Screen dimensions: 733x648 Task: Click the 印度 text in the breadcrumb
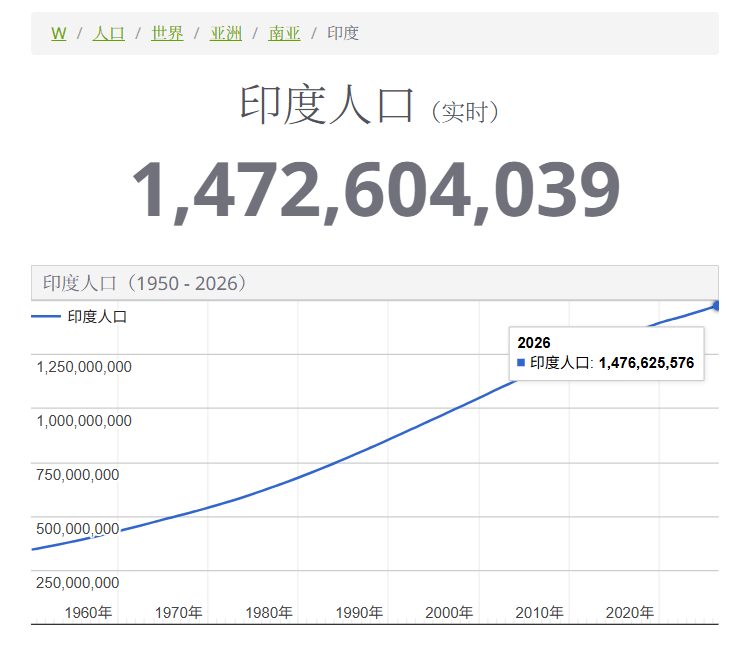343,33
